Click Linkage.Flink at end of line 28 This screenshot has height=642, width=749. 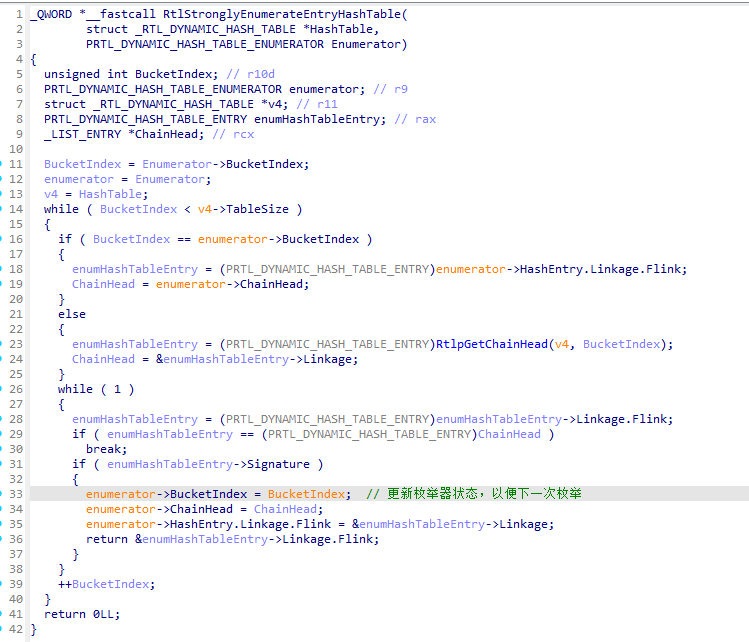click(x=621, y=419)
